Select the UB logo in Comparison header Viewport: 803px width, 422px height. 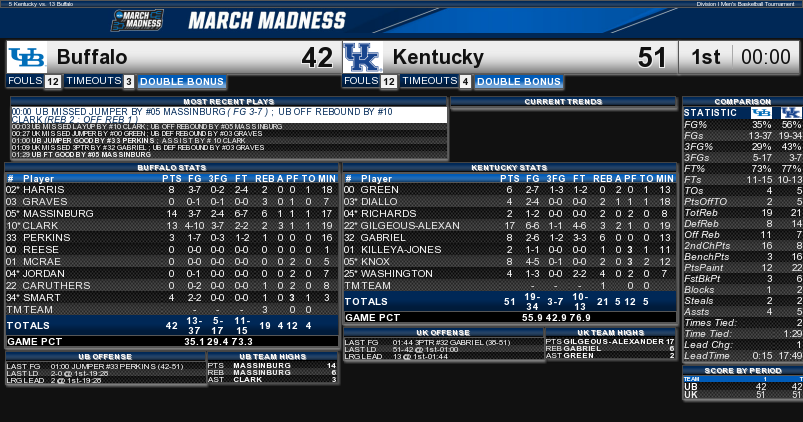pos(761,113)
